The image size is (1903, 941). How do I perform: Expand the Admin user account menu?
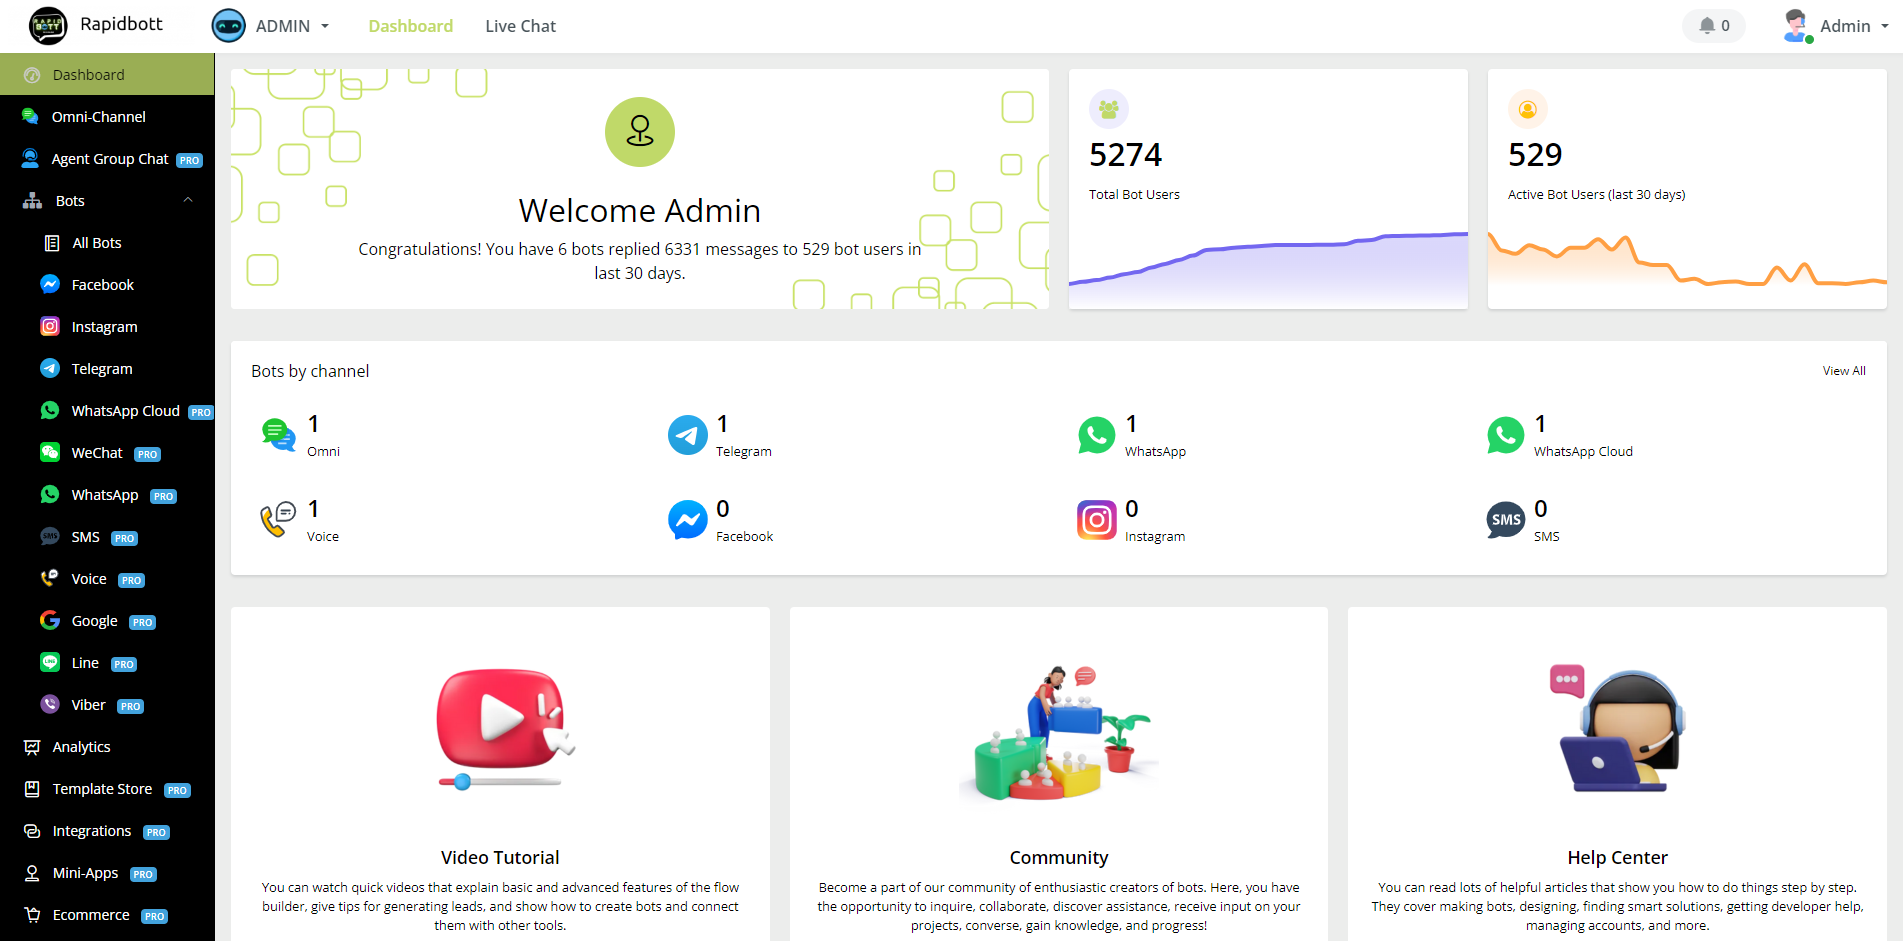coord(1836,26)
